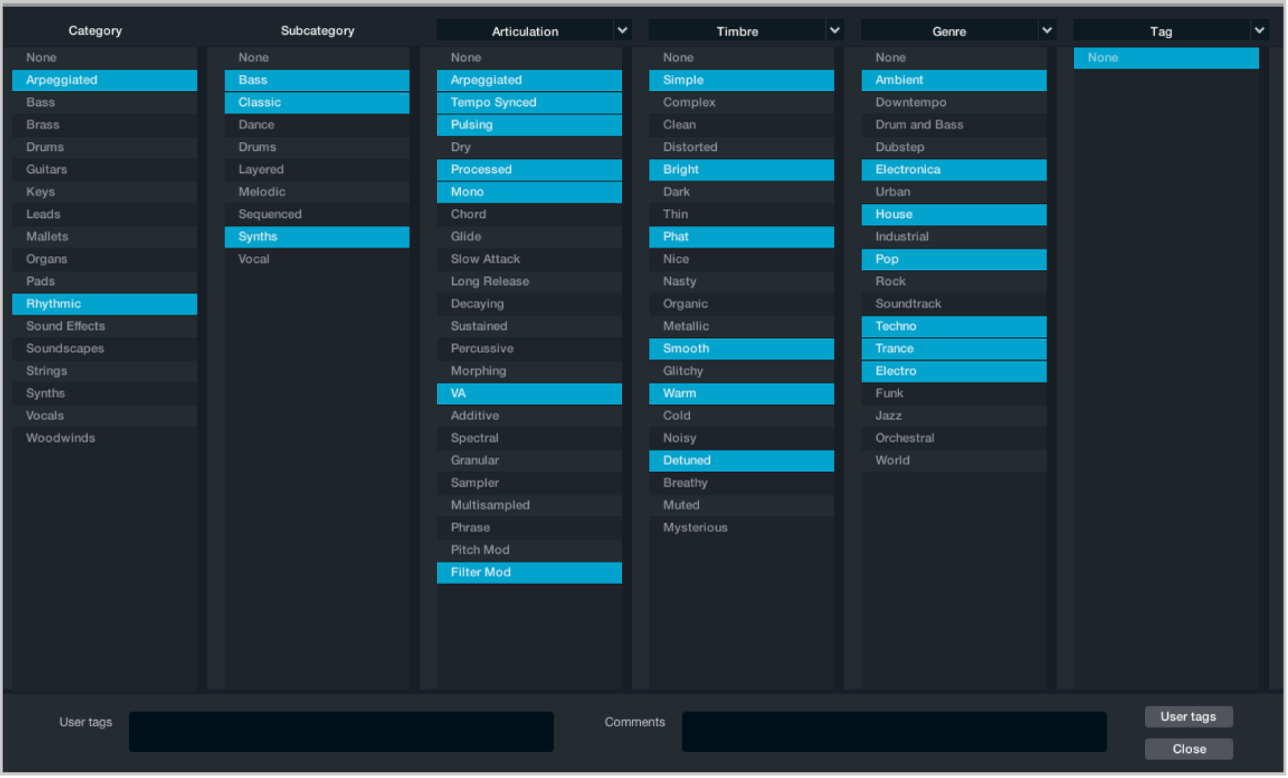Screen dimensions: 1288x778
Task: Deselect the Detuned timbre
Action: [740, 460]
